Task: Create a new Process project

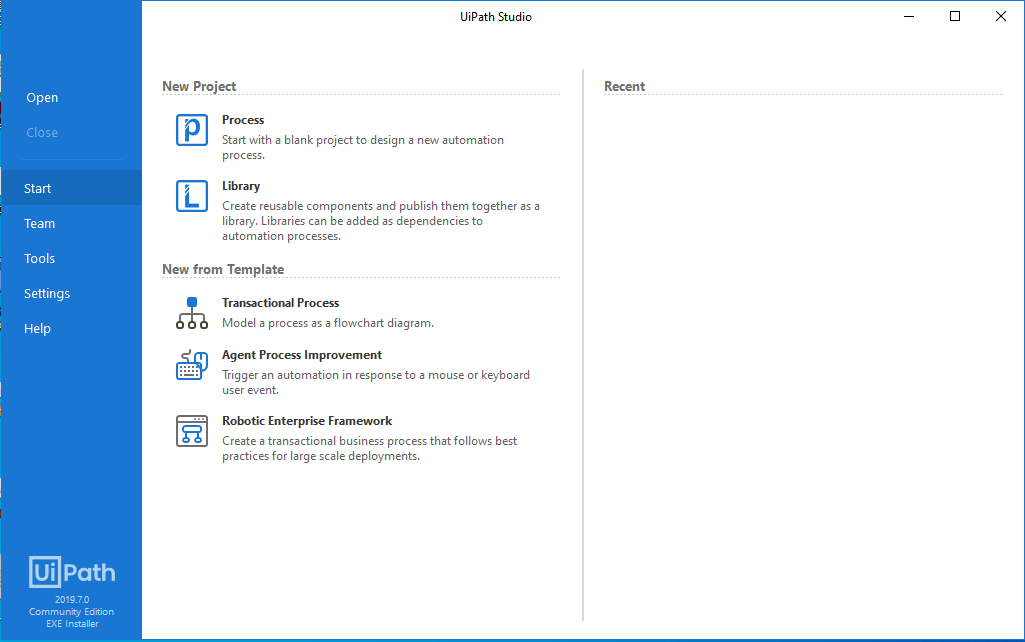Action: 243,120
